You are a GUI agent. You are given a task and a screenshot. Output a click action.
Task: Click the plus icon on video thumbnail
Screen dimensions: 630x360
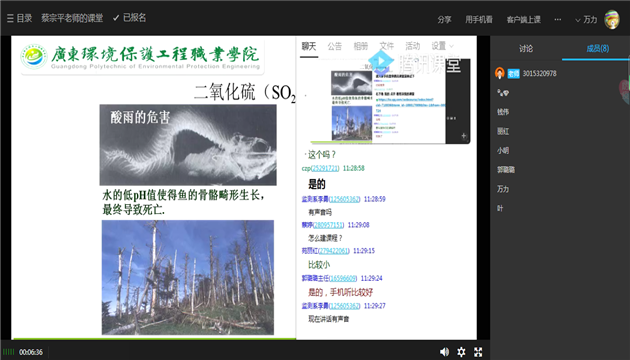pos(464,136)
